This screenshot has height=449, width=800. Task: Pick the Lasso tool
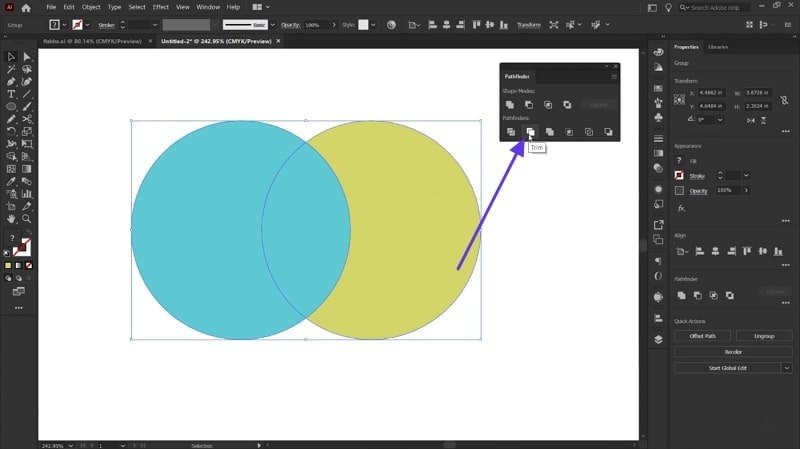pyautogui.click(x=27, y=69)
